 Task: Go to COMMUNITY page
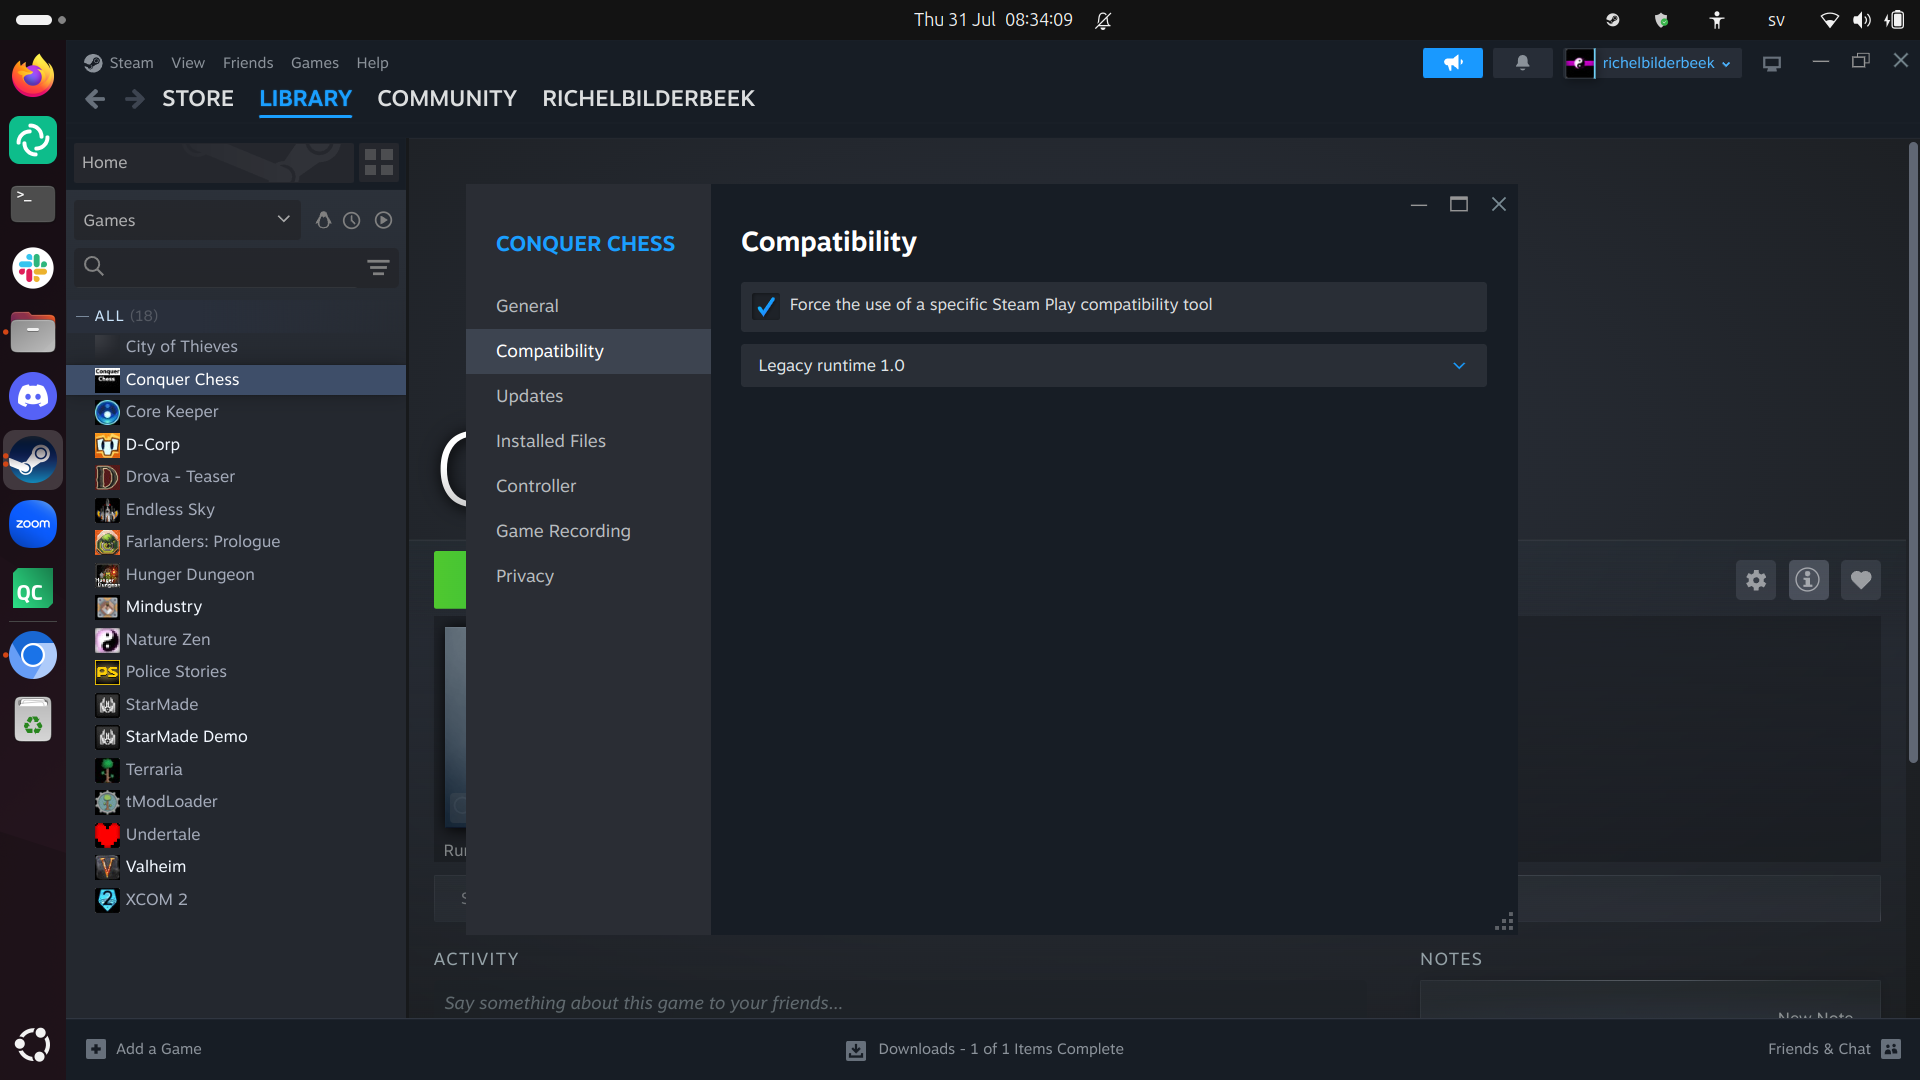pos(447,99)
